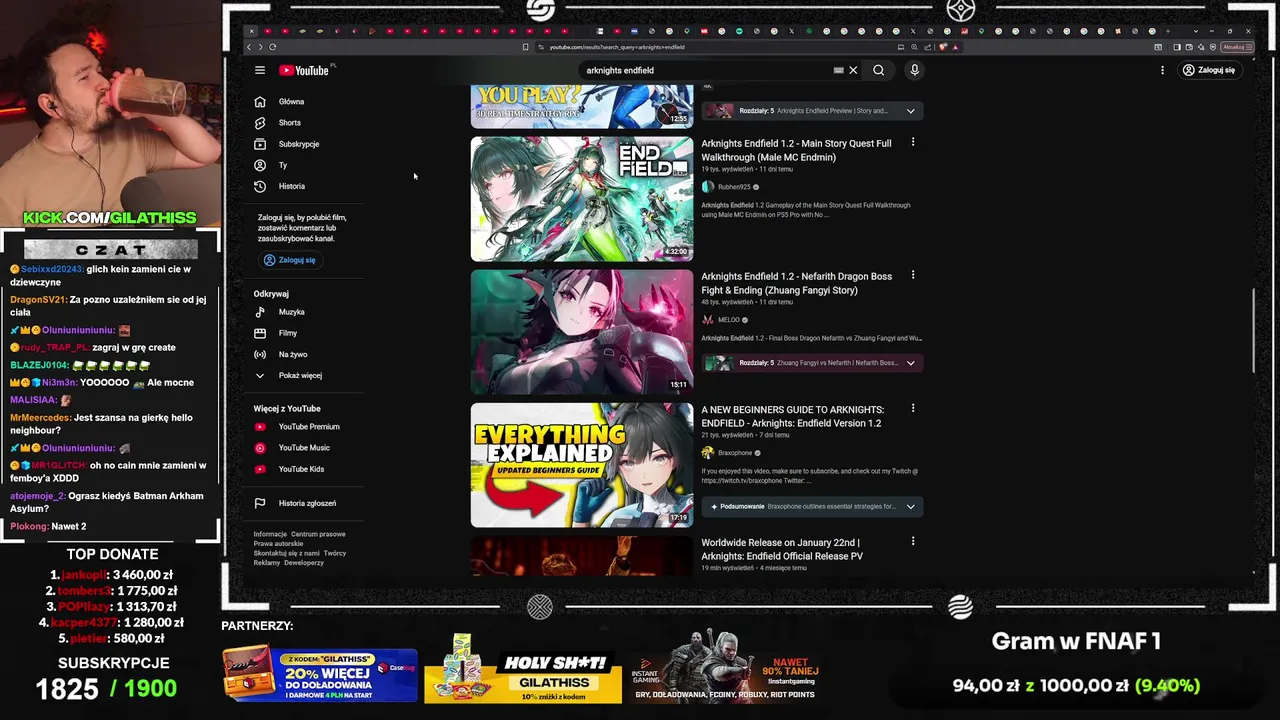Open options menu for Main Story Quest video
The image size is (1280, 720).
pyautogui.click(x=912, y=142)
